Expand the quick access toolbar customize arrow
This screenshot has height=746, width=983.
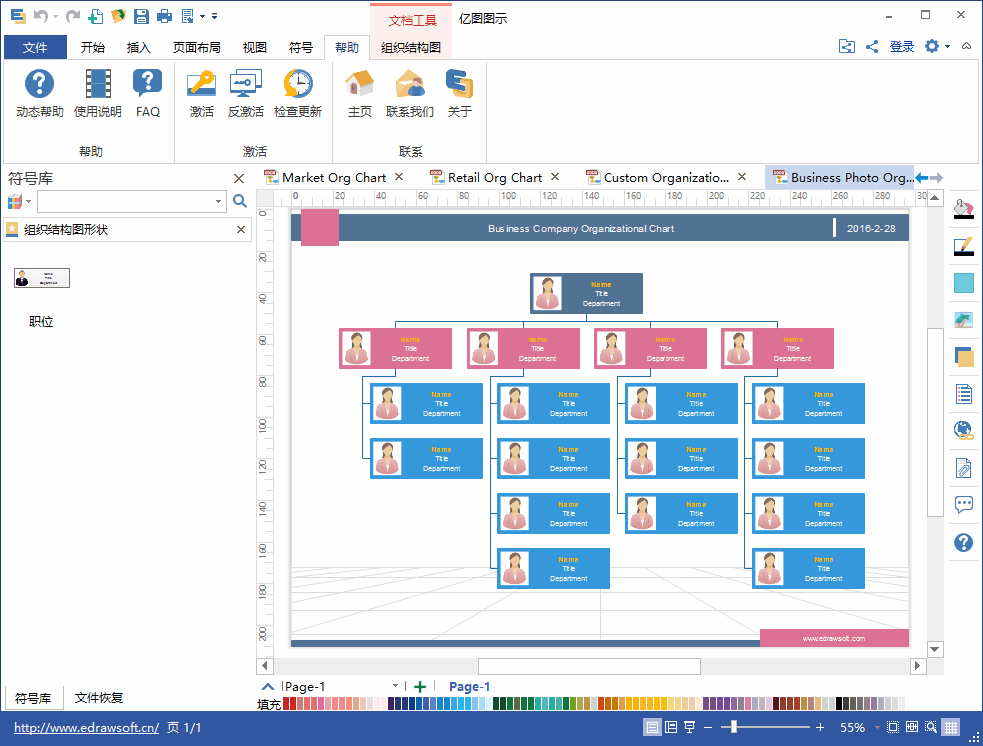click(x=214, y=16)
